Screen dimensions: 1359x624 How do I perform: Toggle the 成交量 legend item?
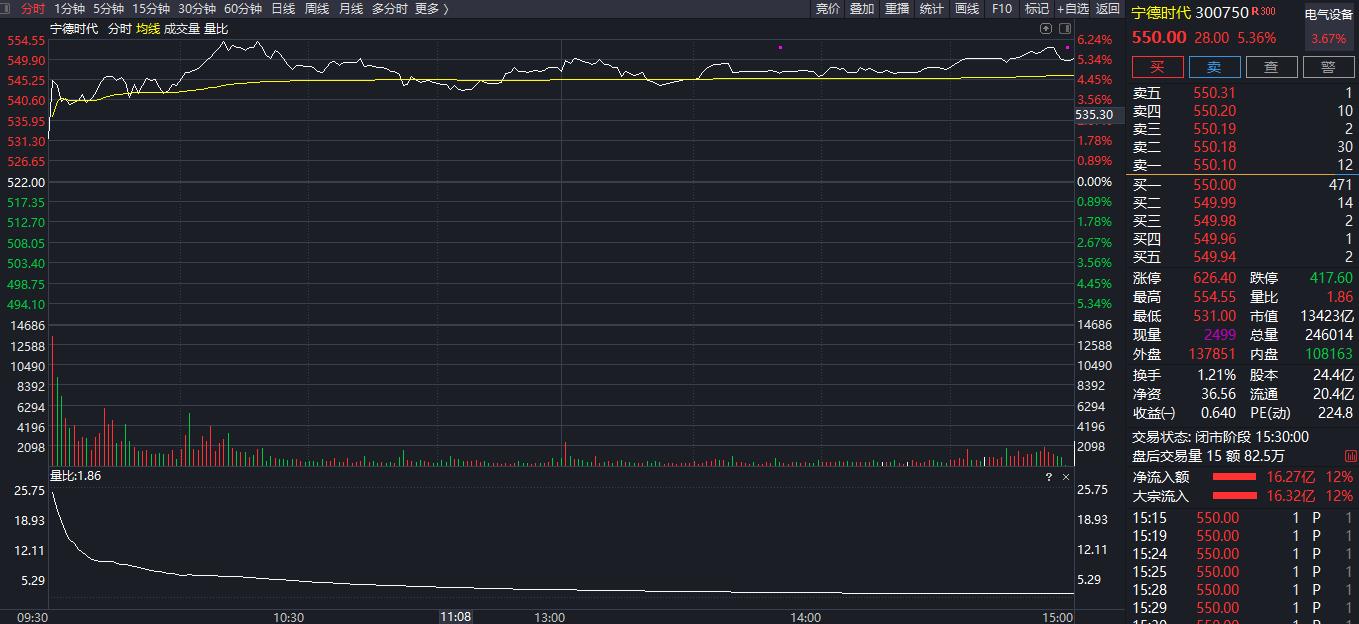[x=182, y=29]
